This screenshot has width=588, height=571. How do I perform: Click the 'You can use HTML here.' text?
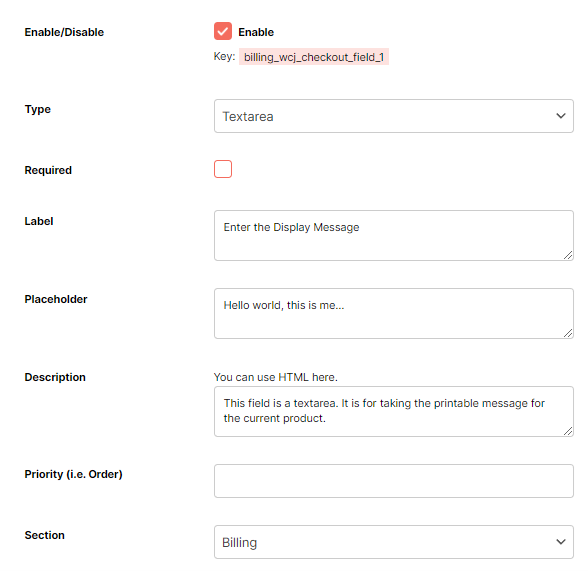pyautogui.click(x=276, y=377)
